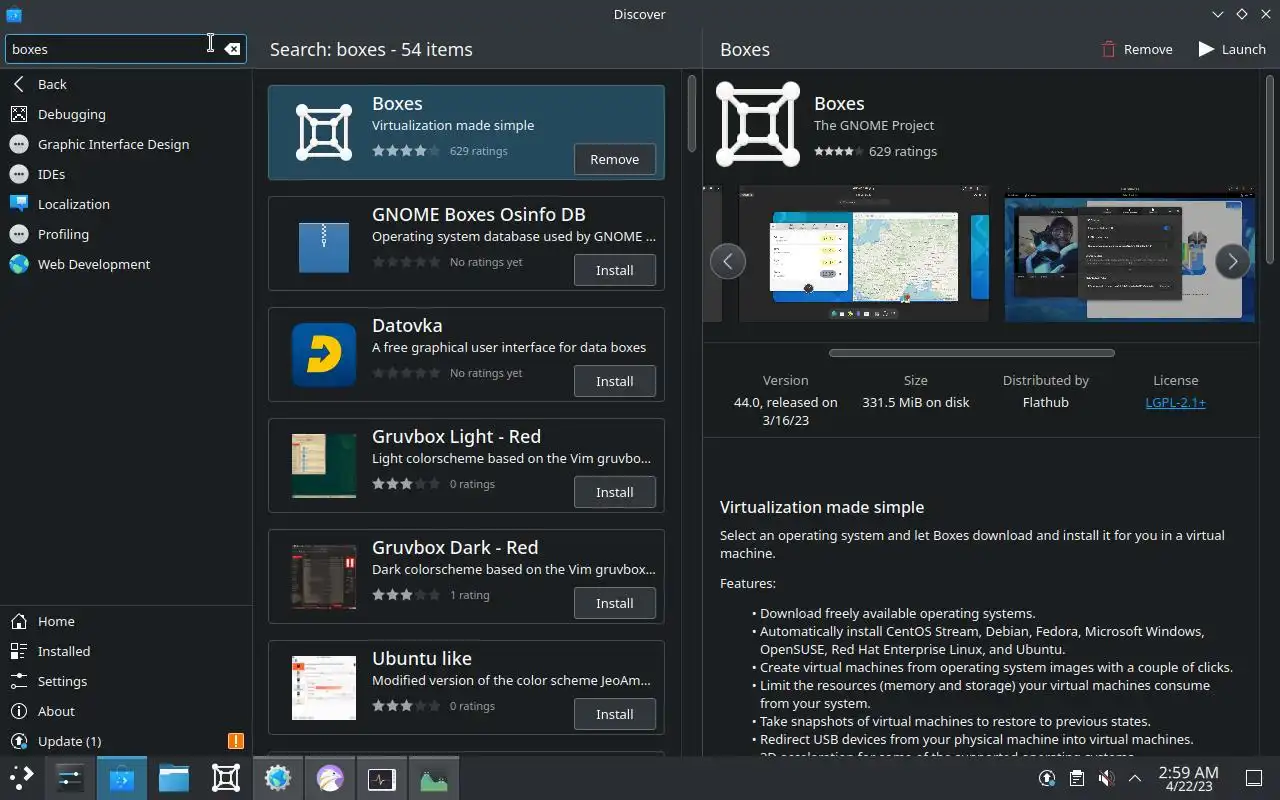Select the IDEs category
This screenshot has width=1280, height=800.
click(126, 174)
